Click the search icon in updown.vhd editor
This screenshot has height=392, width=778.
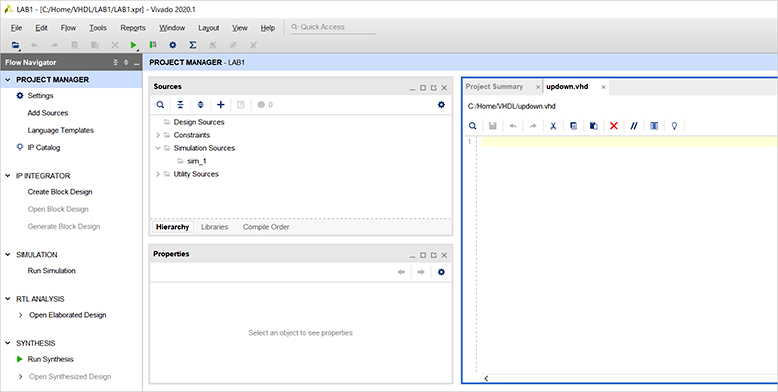pos(473,126)
